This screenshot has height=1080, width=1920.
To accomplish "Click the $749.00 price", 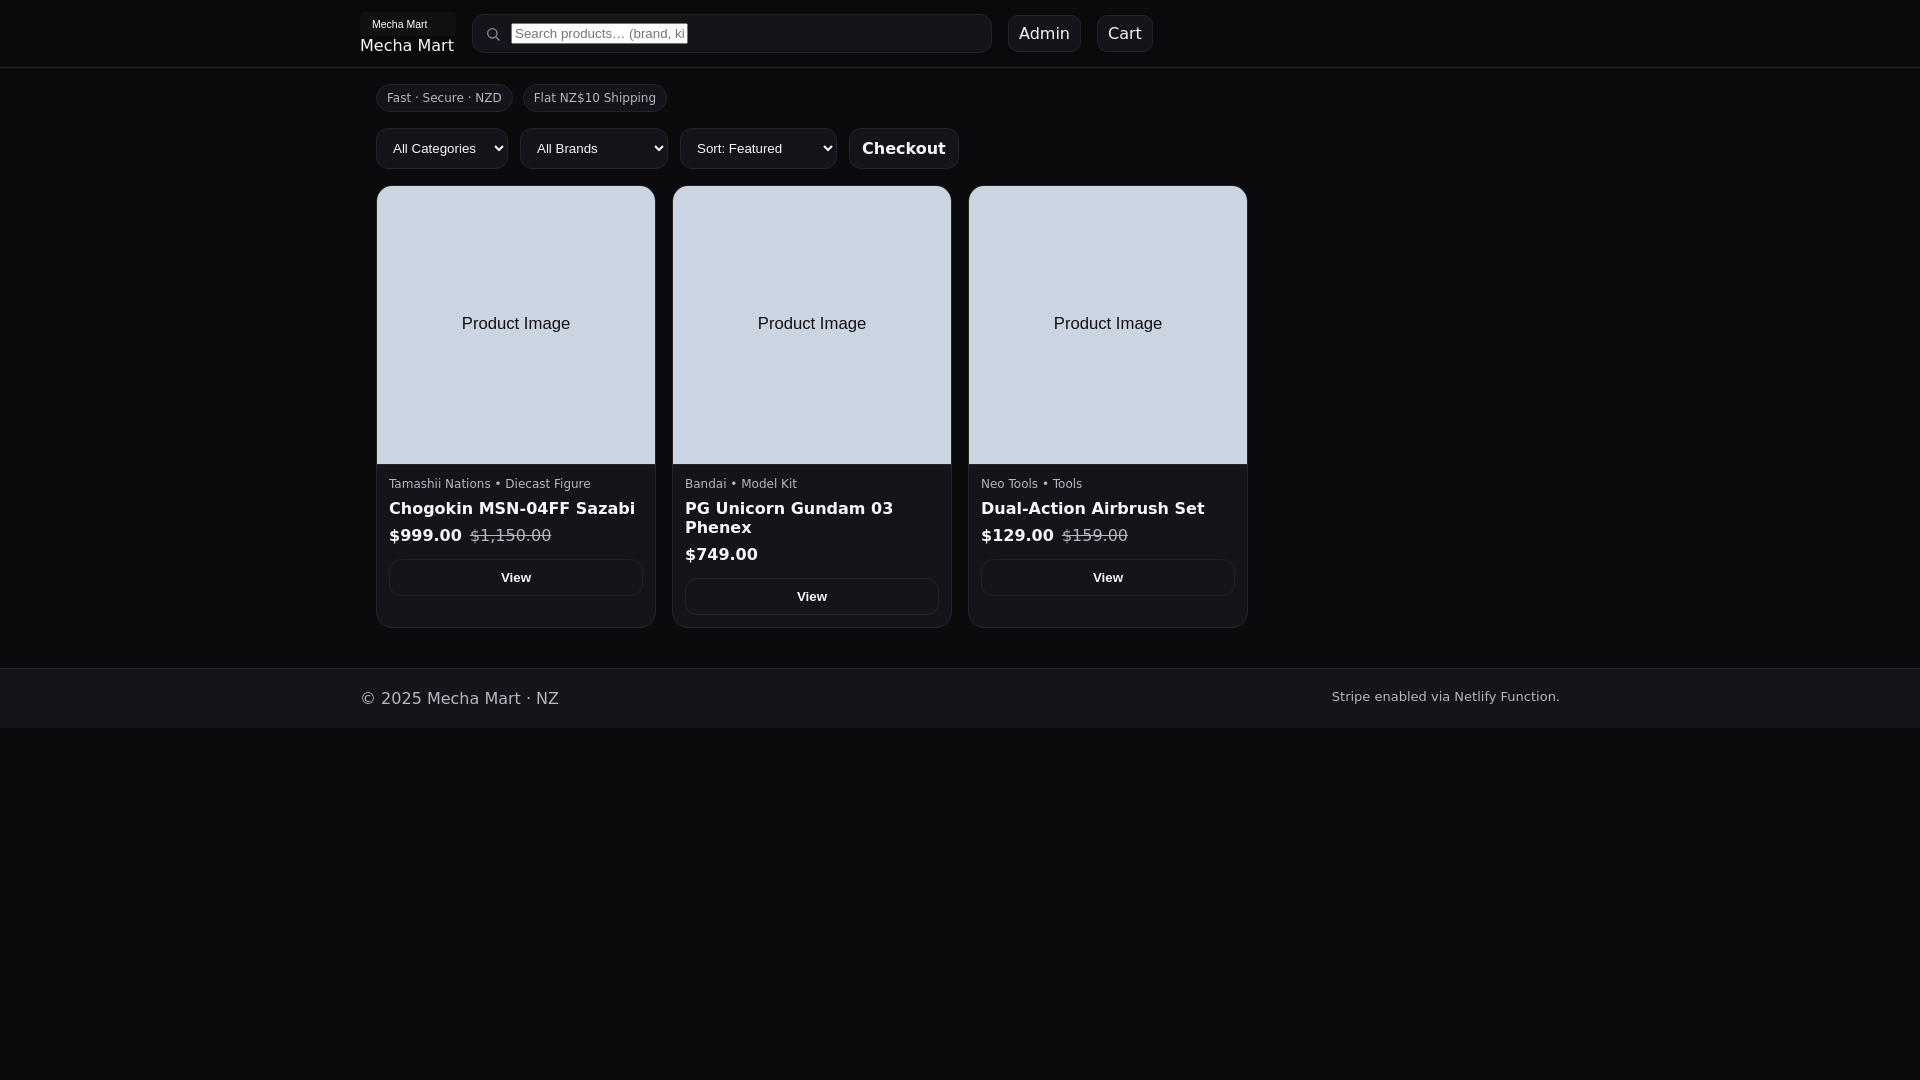I will (x=721, y=555).
